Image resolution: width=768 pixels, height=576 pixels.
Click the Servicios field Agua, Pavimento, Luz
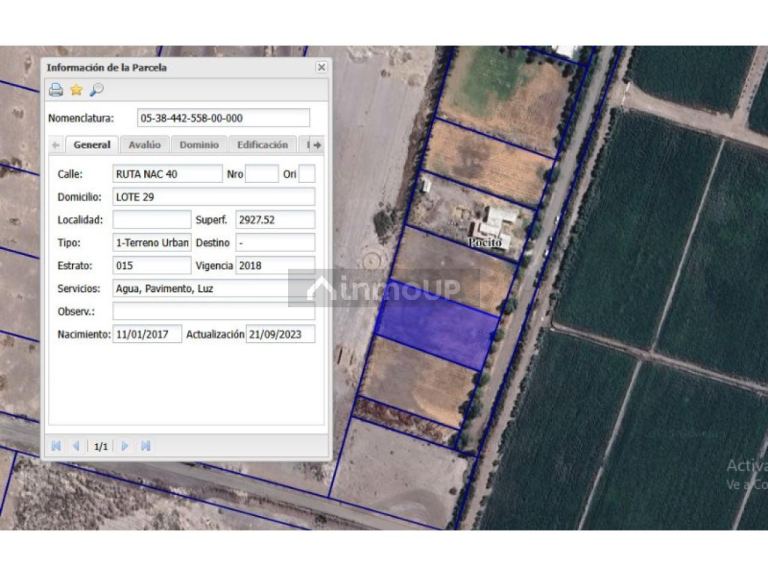214,288
